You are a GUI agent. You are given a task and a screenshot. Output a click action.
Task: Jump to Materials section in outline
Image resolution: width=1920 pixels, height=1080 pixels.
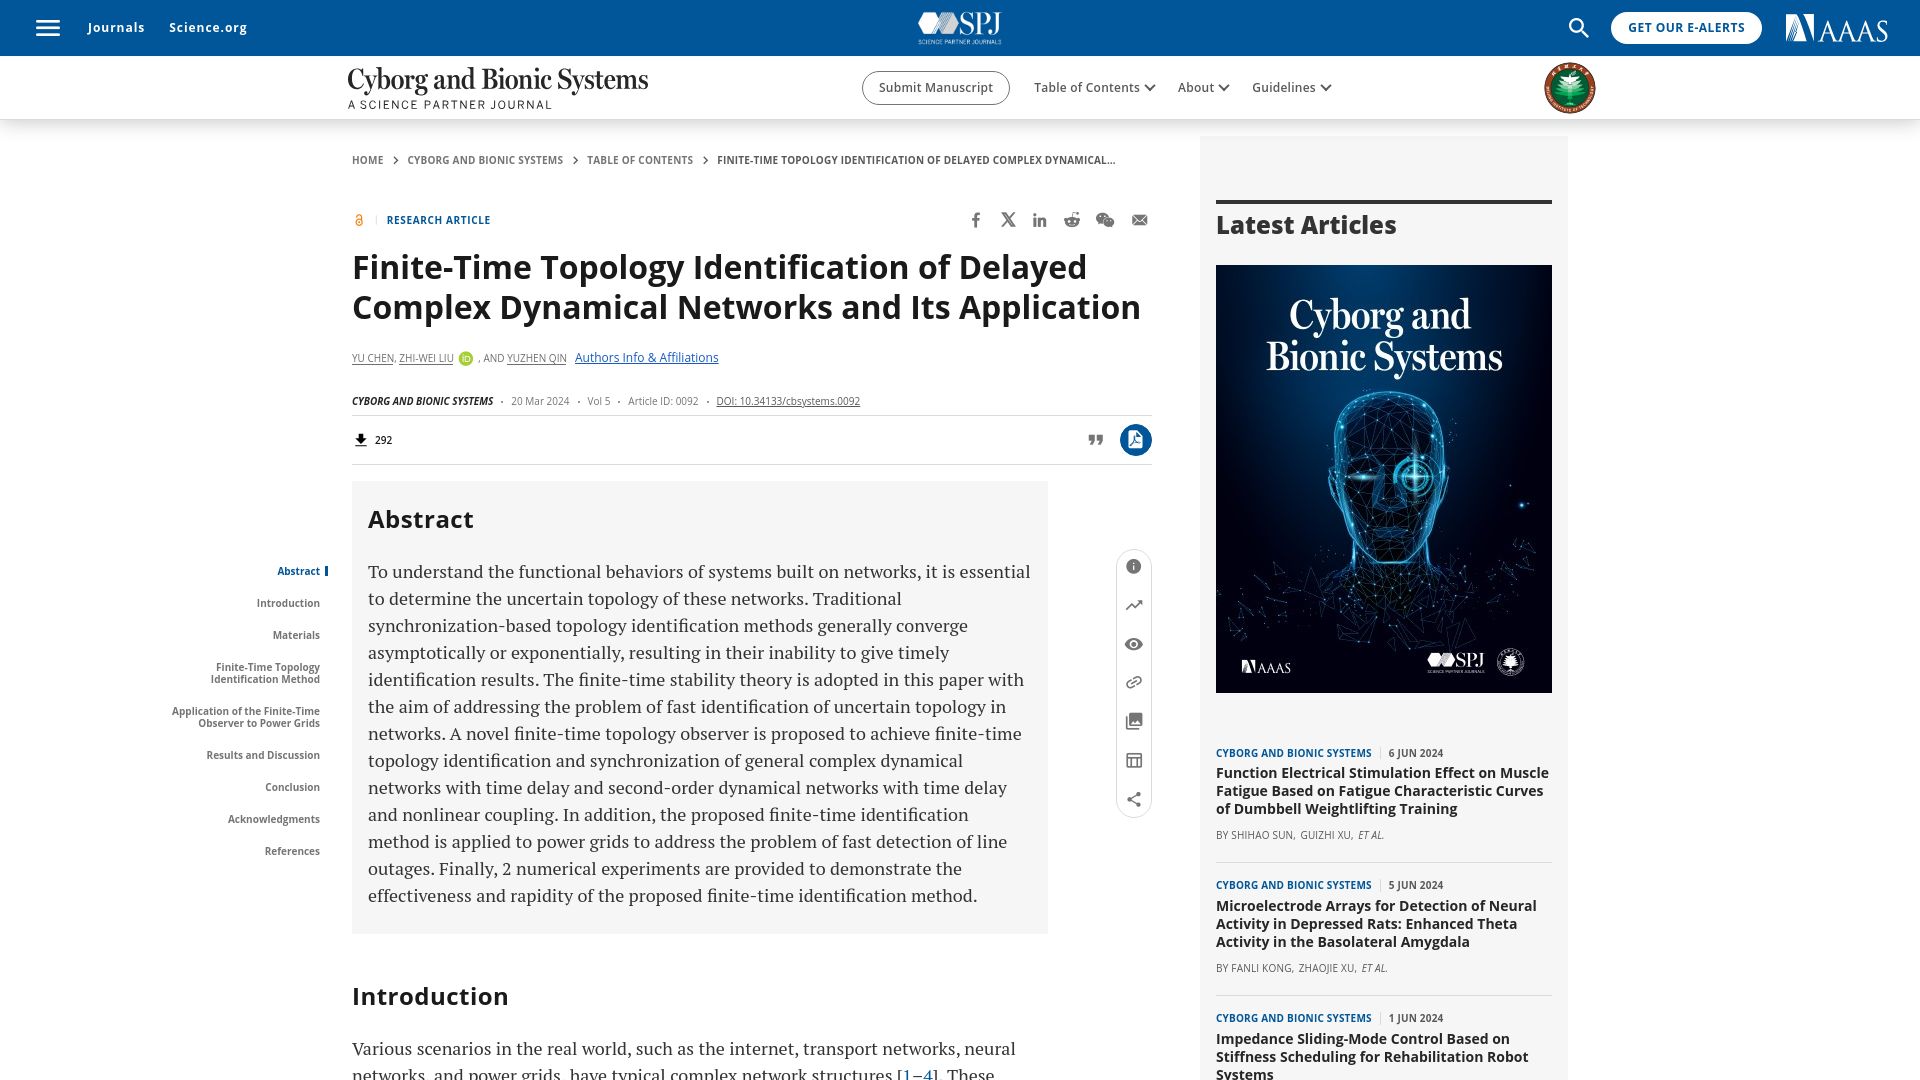(x=296, y=636)
